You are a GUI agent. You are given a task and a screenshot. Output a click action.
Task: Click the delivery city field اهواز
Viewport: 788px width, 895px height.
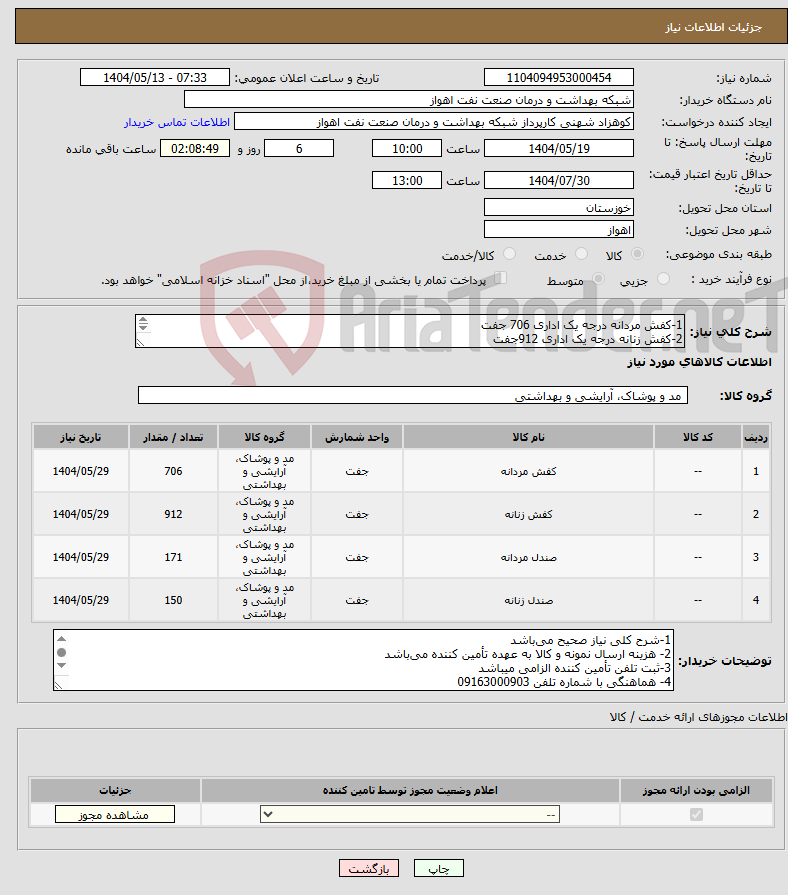[x=559, y=230]
